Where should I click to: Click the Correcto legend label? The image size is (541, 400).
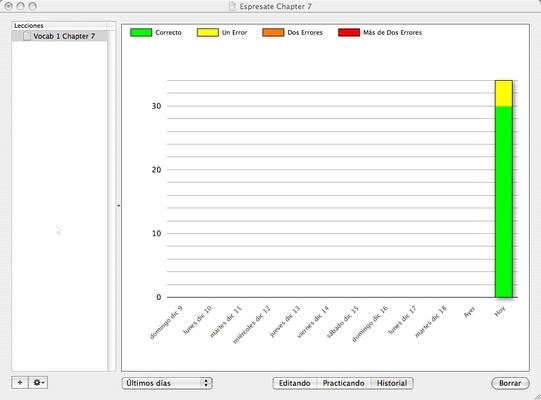(168, 32)
